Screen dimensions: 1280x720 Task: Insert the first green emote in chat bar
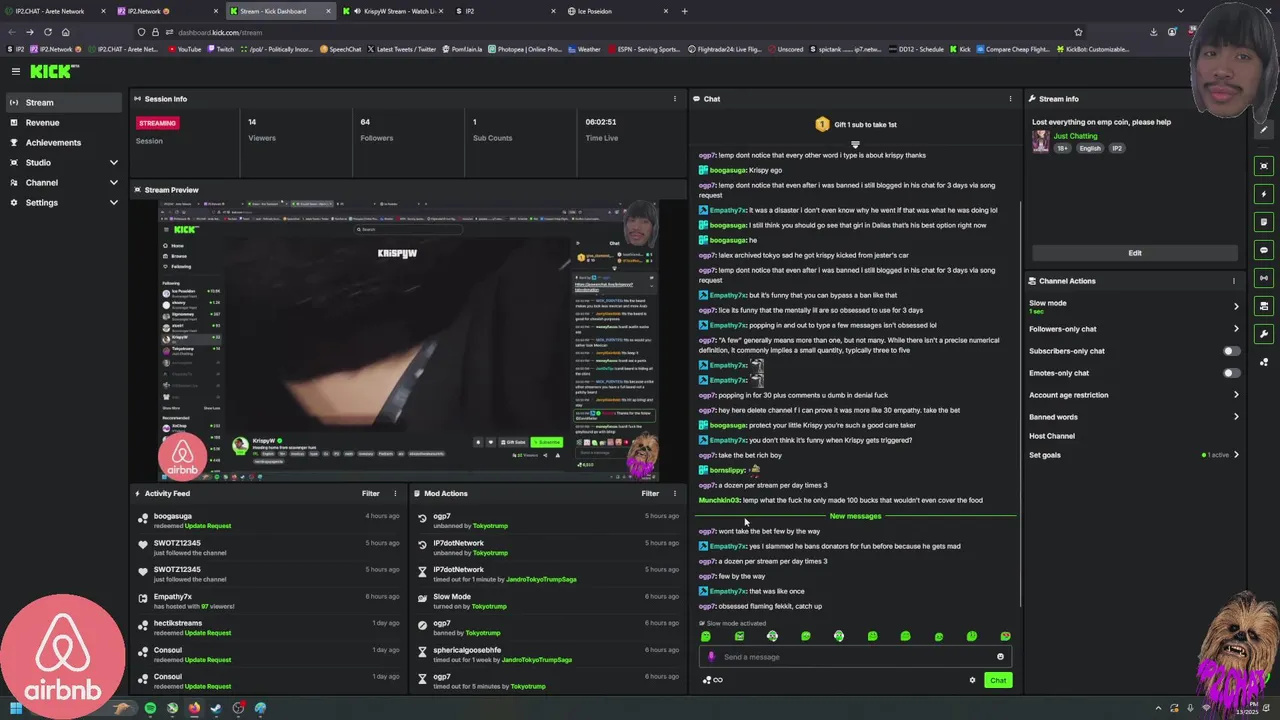(x=706, y=636)
